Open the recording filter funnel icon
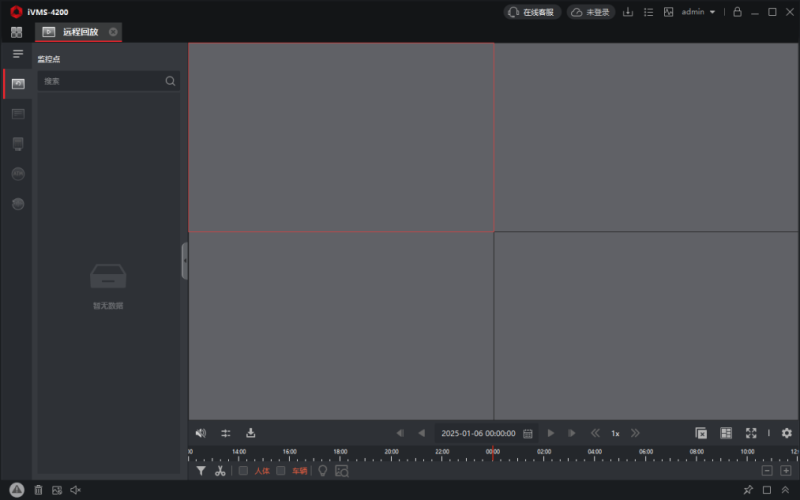This screenshot has width=800, height=500. pos(201,470)
